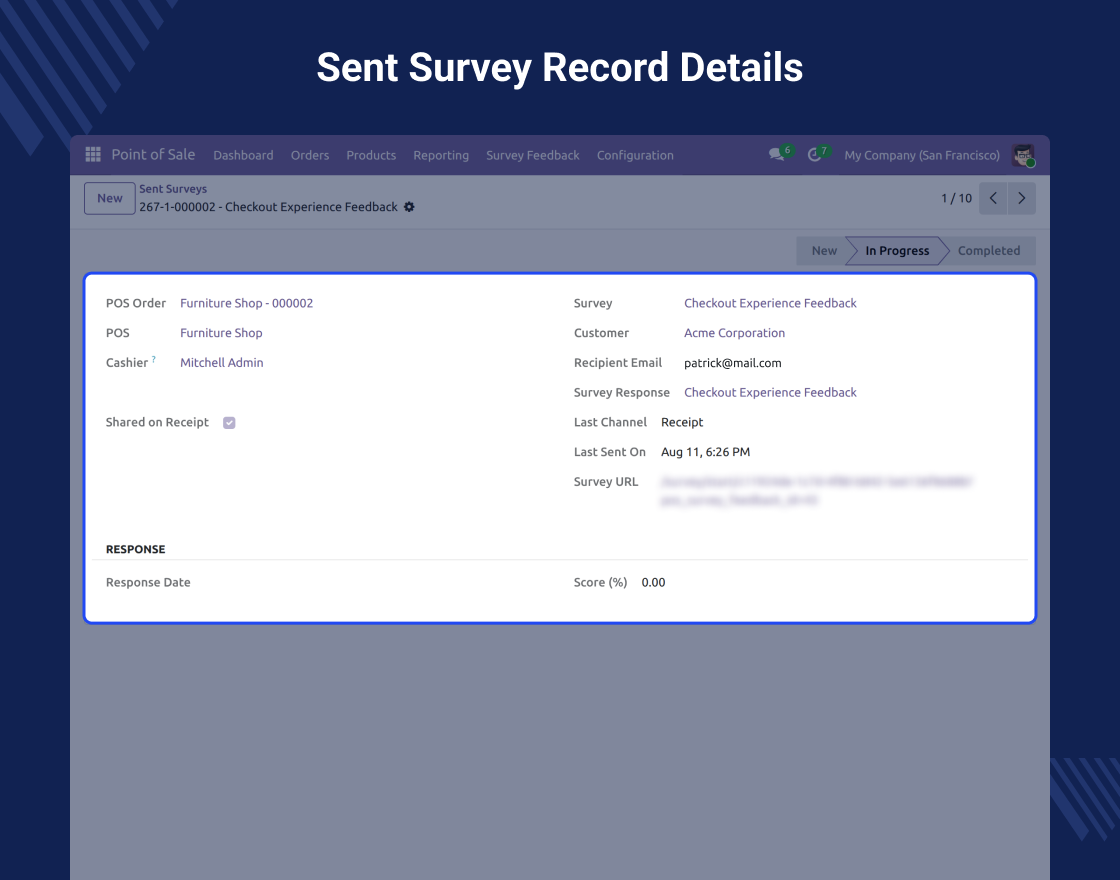
Task: Click the 1 / 10 pager counter
Action: [x=956, y=199]
